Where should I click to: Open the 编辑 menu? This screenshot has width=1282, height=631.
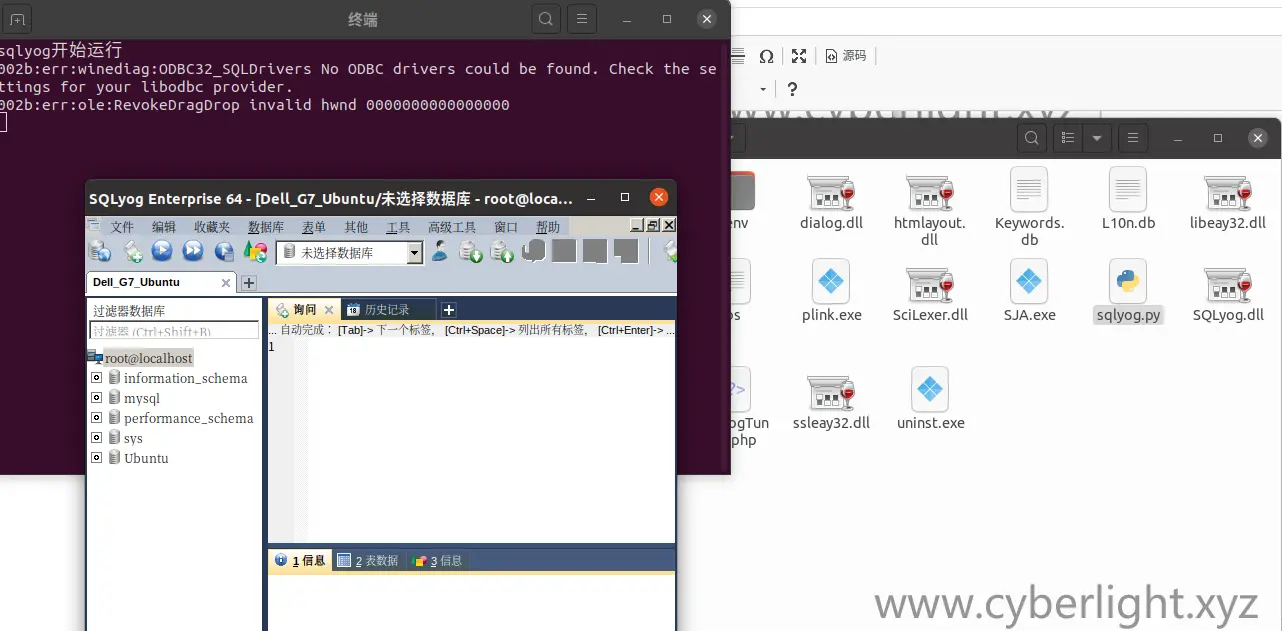[x=164, y=227]
